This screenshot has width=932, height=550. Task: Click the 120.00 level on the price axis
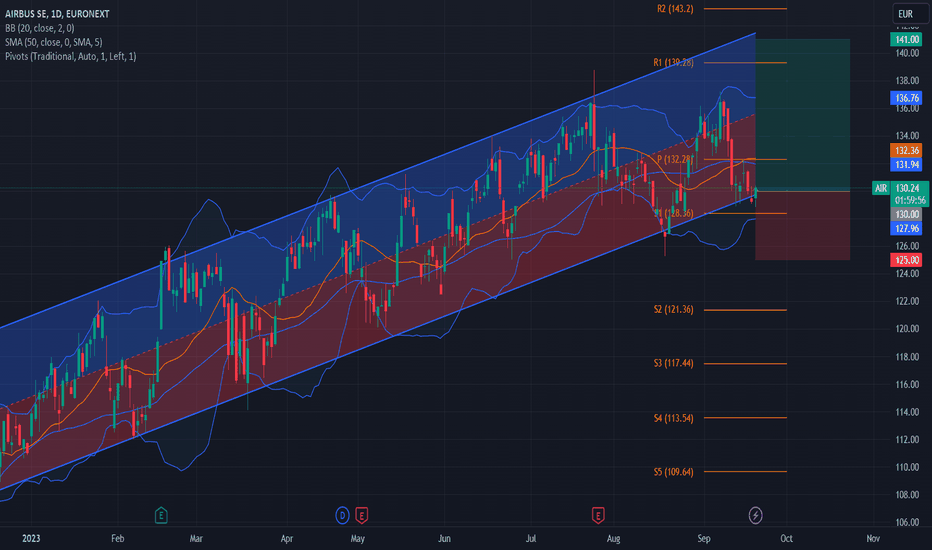coord(908,328)
